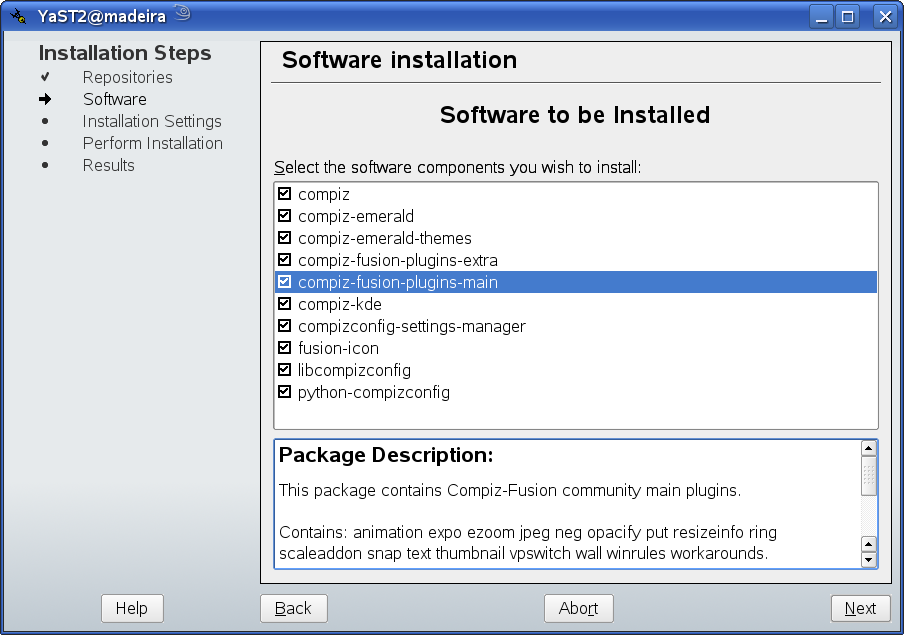This screenshot has width=904, height=635.
Task: Toggle the compiz-kde checkbox
Action: 284,303
